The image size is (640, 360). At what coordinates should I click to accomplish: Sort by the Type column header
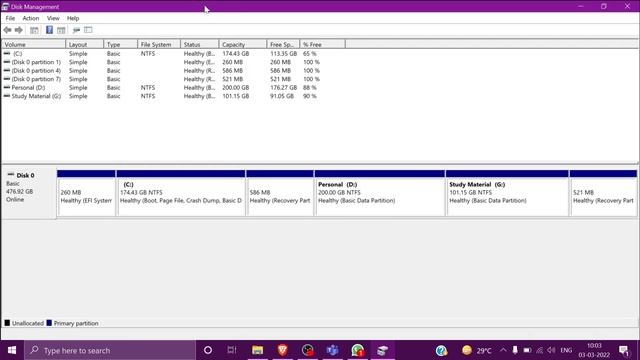click(120, 44)
